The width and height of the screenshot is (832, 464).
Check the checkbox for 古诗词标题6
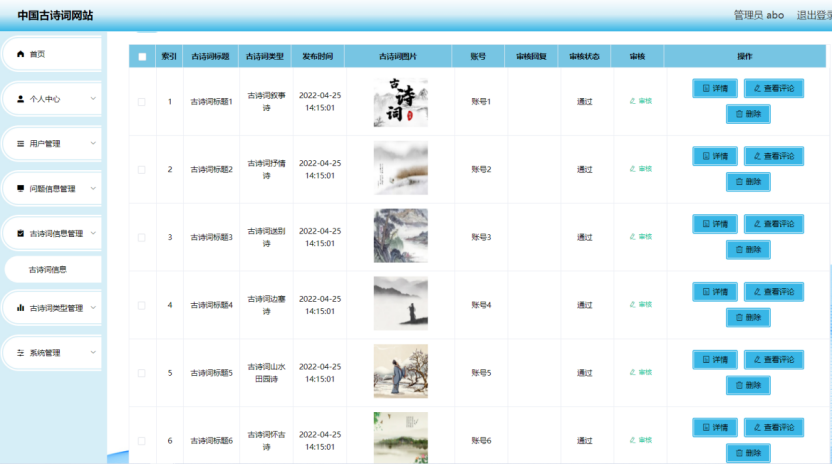point(142,441)
